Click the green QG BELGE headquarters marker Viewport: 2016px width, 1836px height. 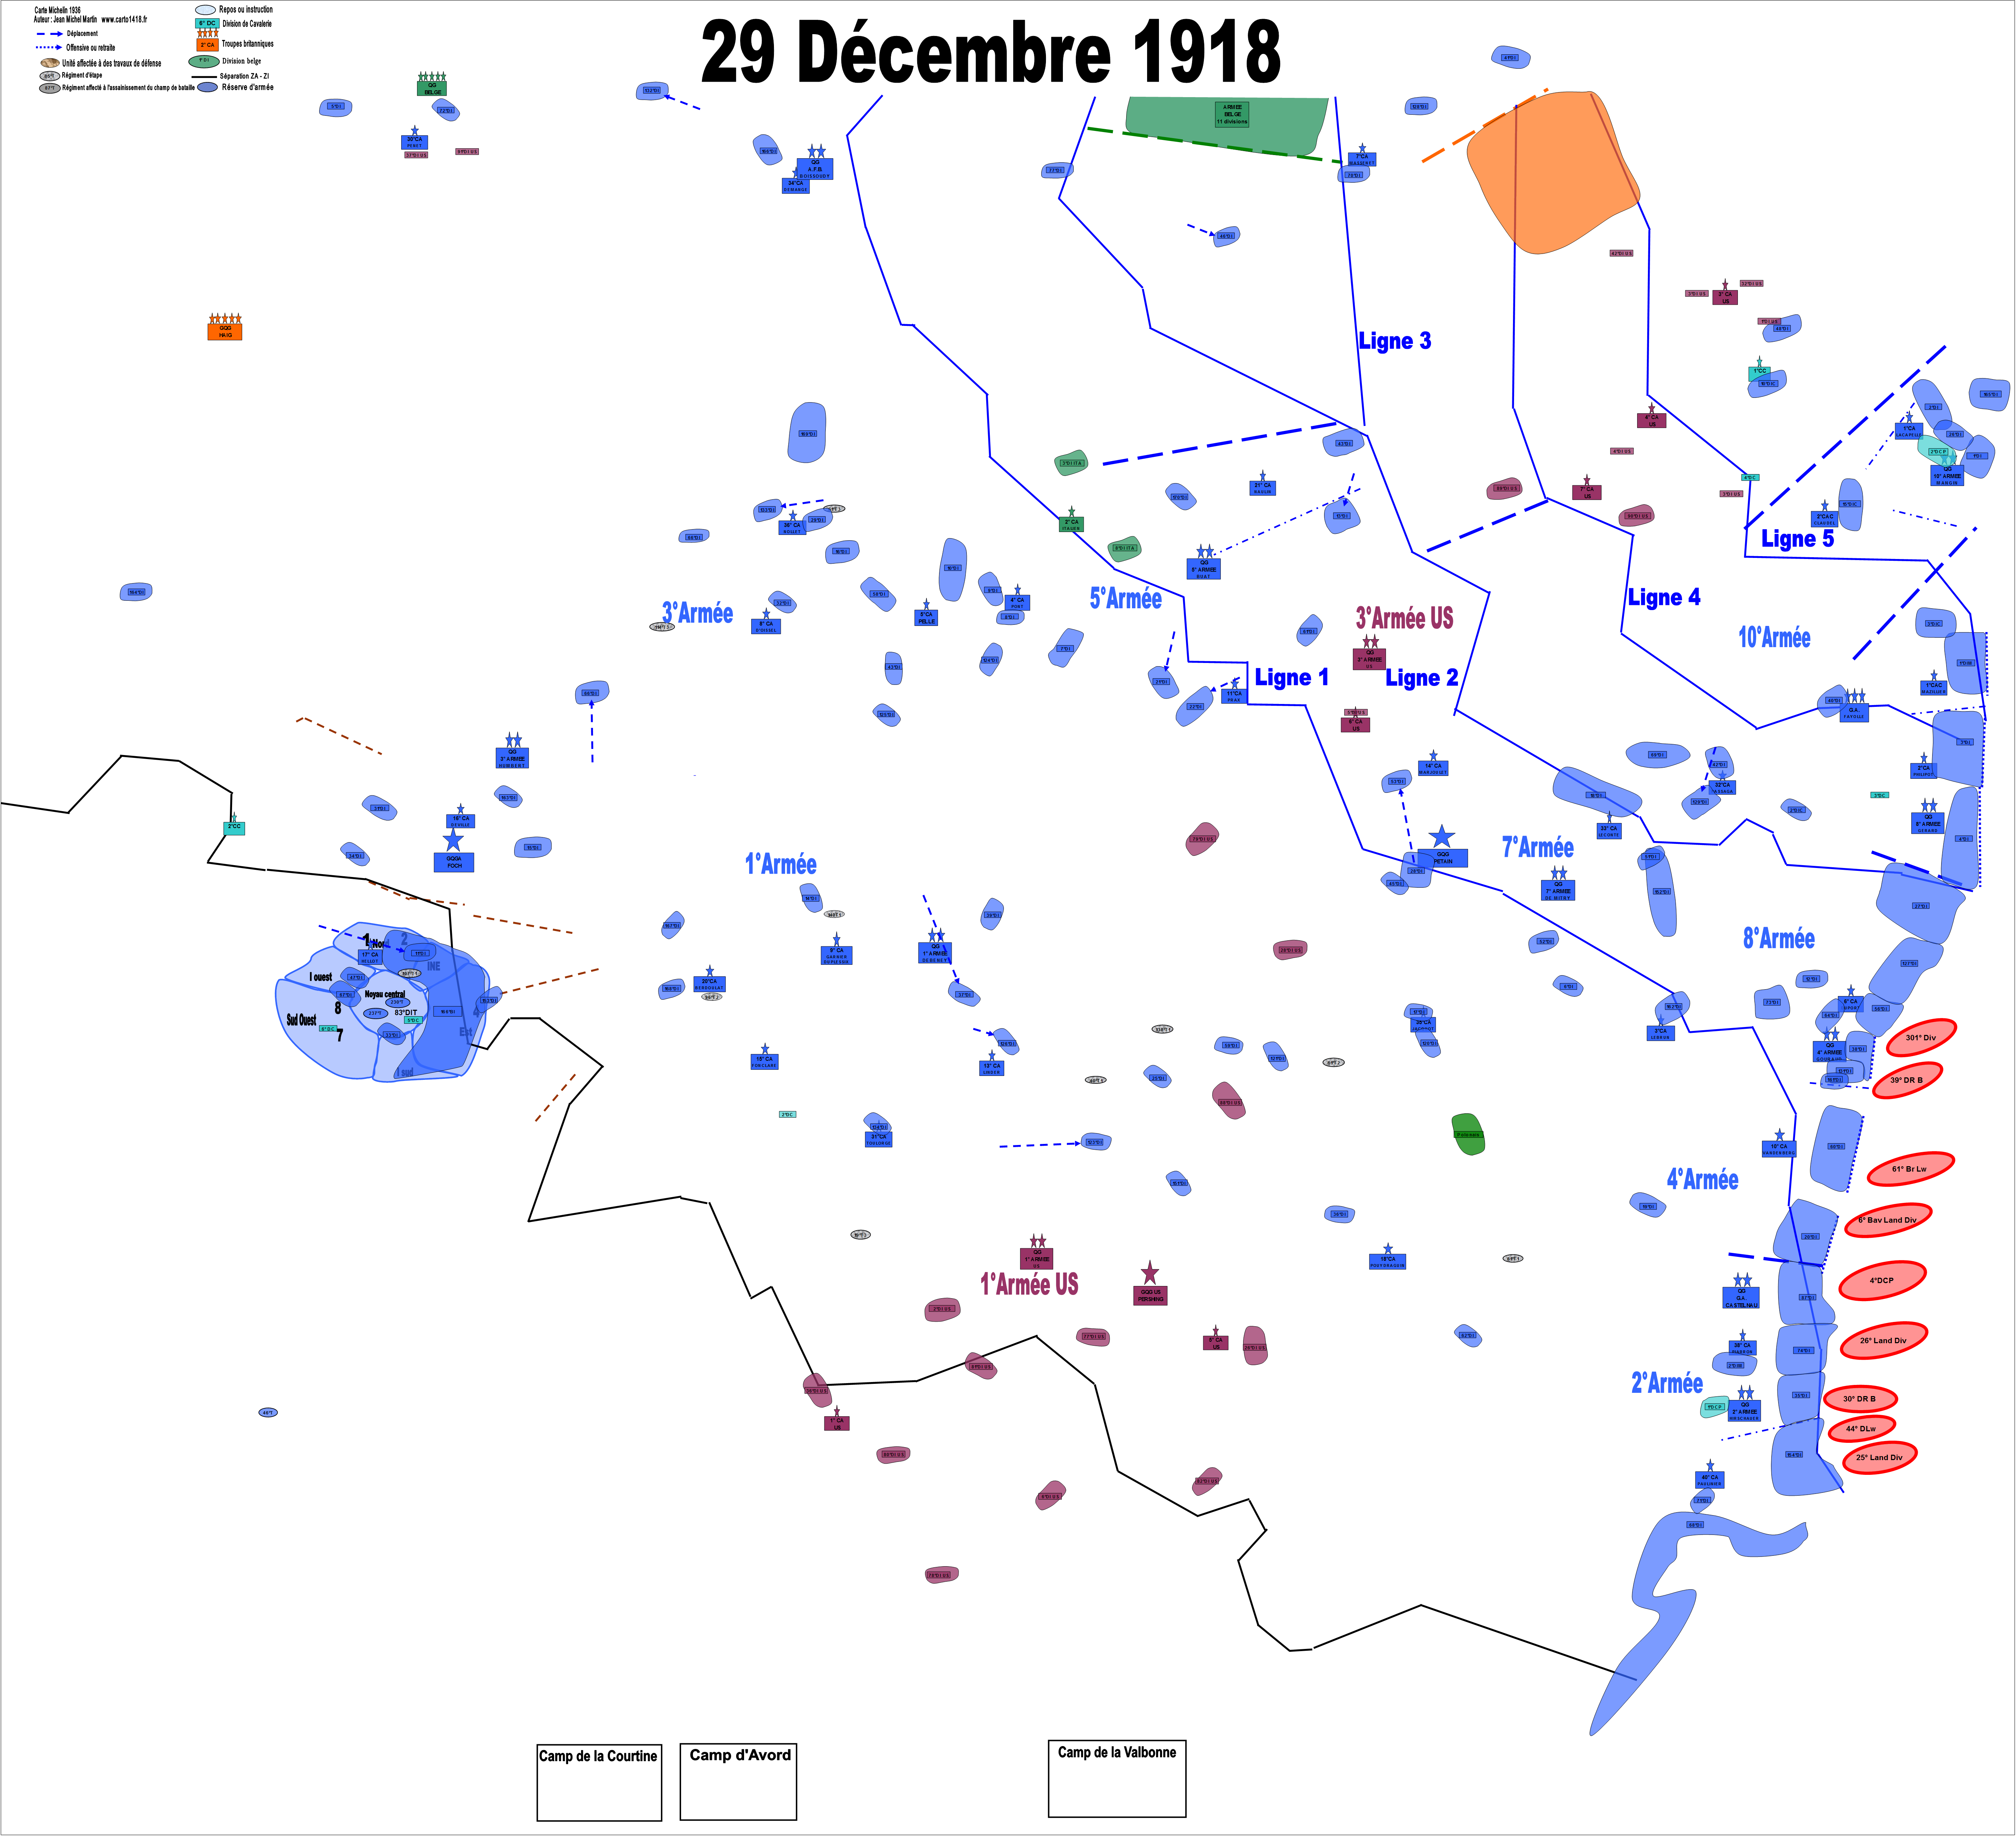(x=432, y=88)
